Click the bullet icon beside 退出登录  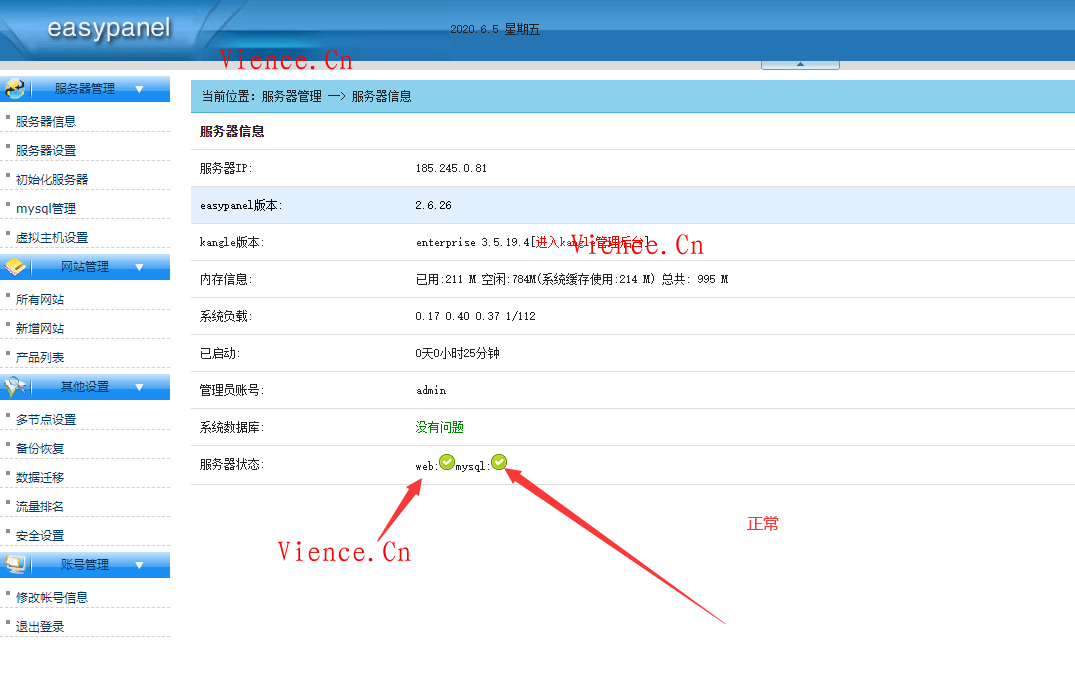pyautogui.click(x=8, y=621)
